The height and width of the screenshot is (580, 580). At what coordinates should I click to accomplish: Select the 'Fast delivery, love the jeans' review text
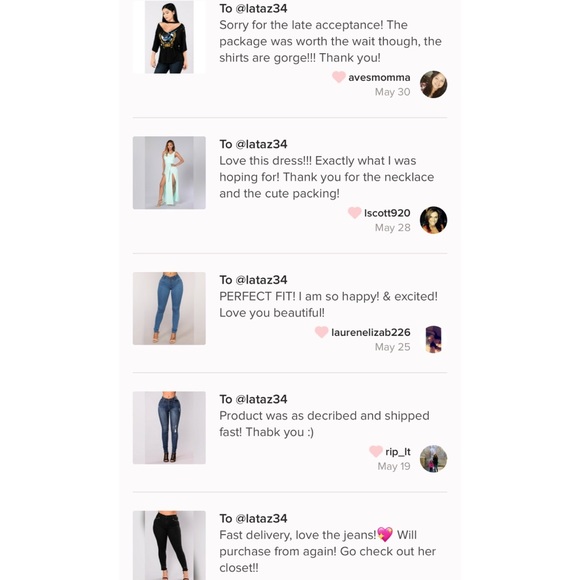pos(328,551)
